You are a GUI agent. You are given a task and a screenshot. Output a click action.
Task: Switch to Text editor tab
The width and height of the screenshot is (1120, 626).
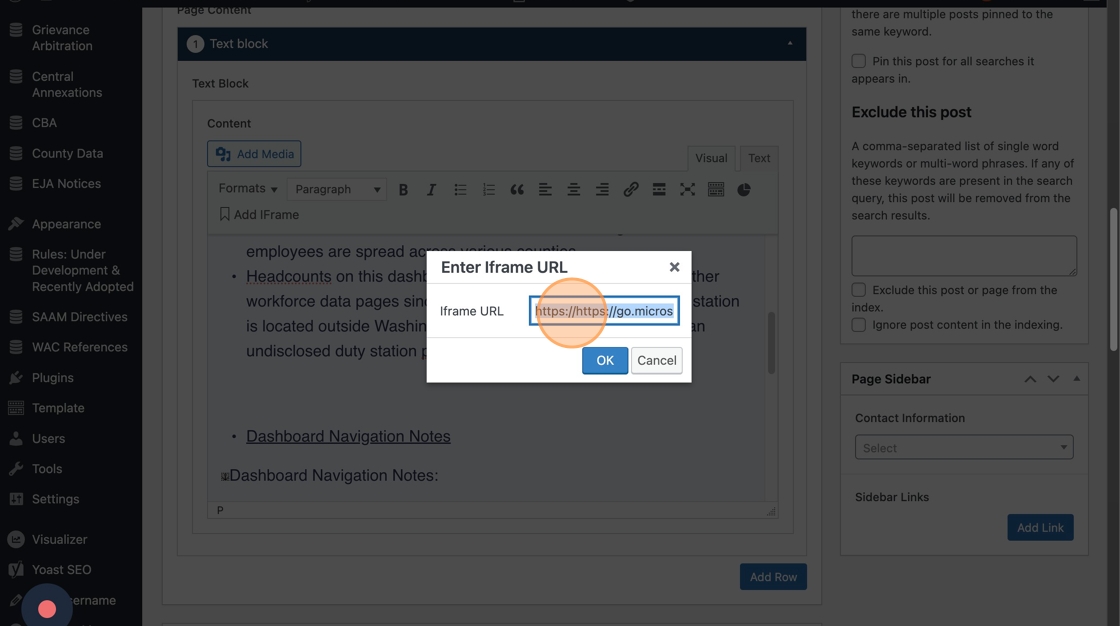pyautogui.click(x=759, y=158)
